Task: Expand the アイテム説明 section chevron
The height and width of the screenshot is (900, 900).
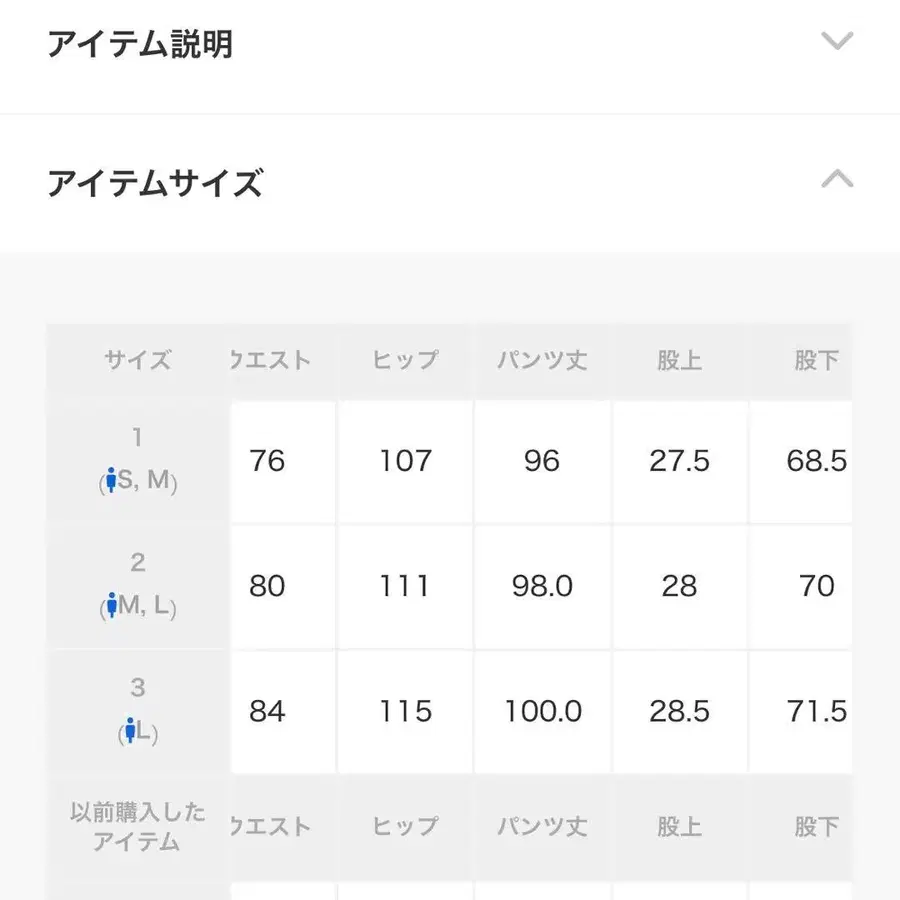Action: pos(837,42)
